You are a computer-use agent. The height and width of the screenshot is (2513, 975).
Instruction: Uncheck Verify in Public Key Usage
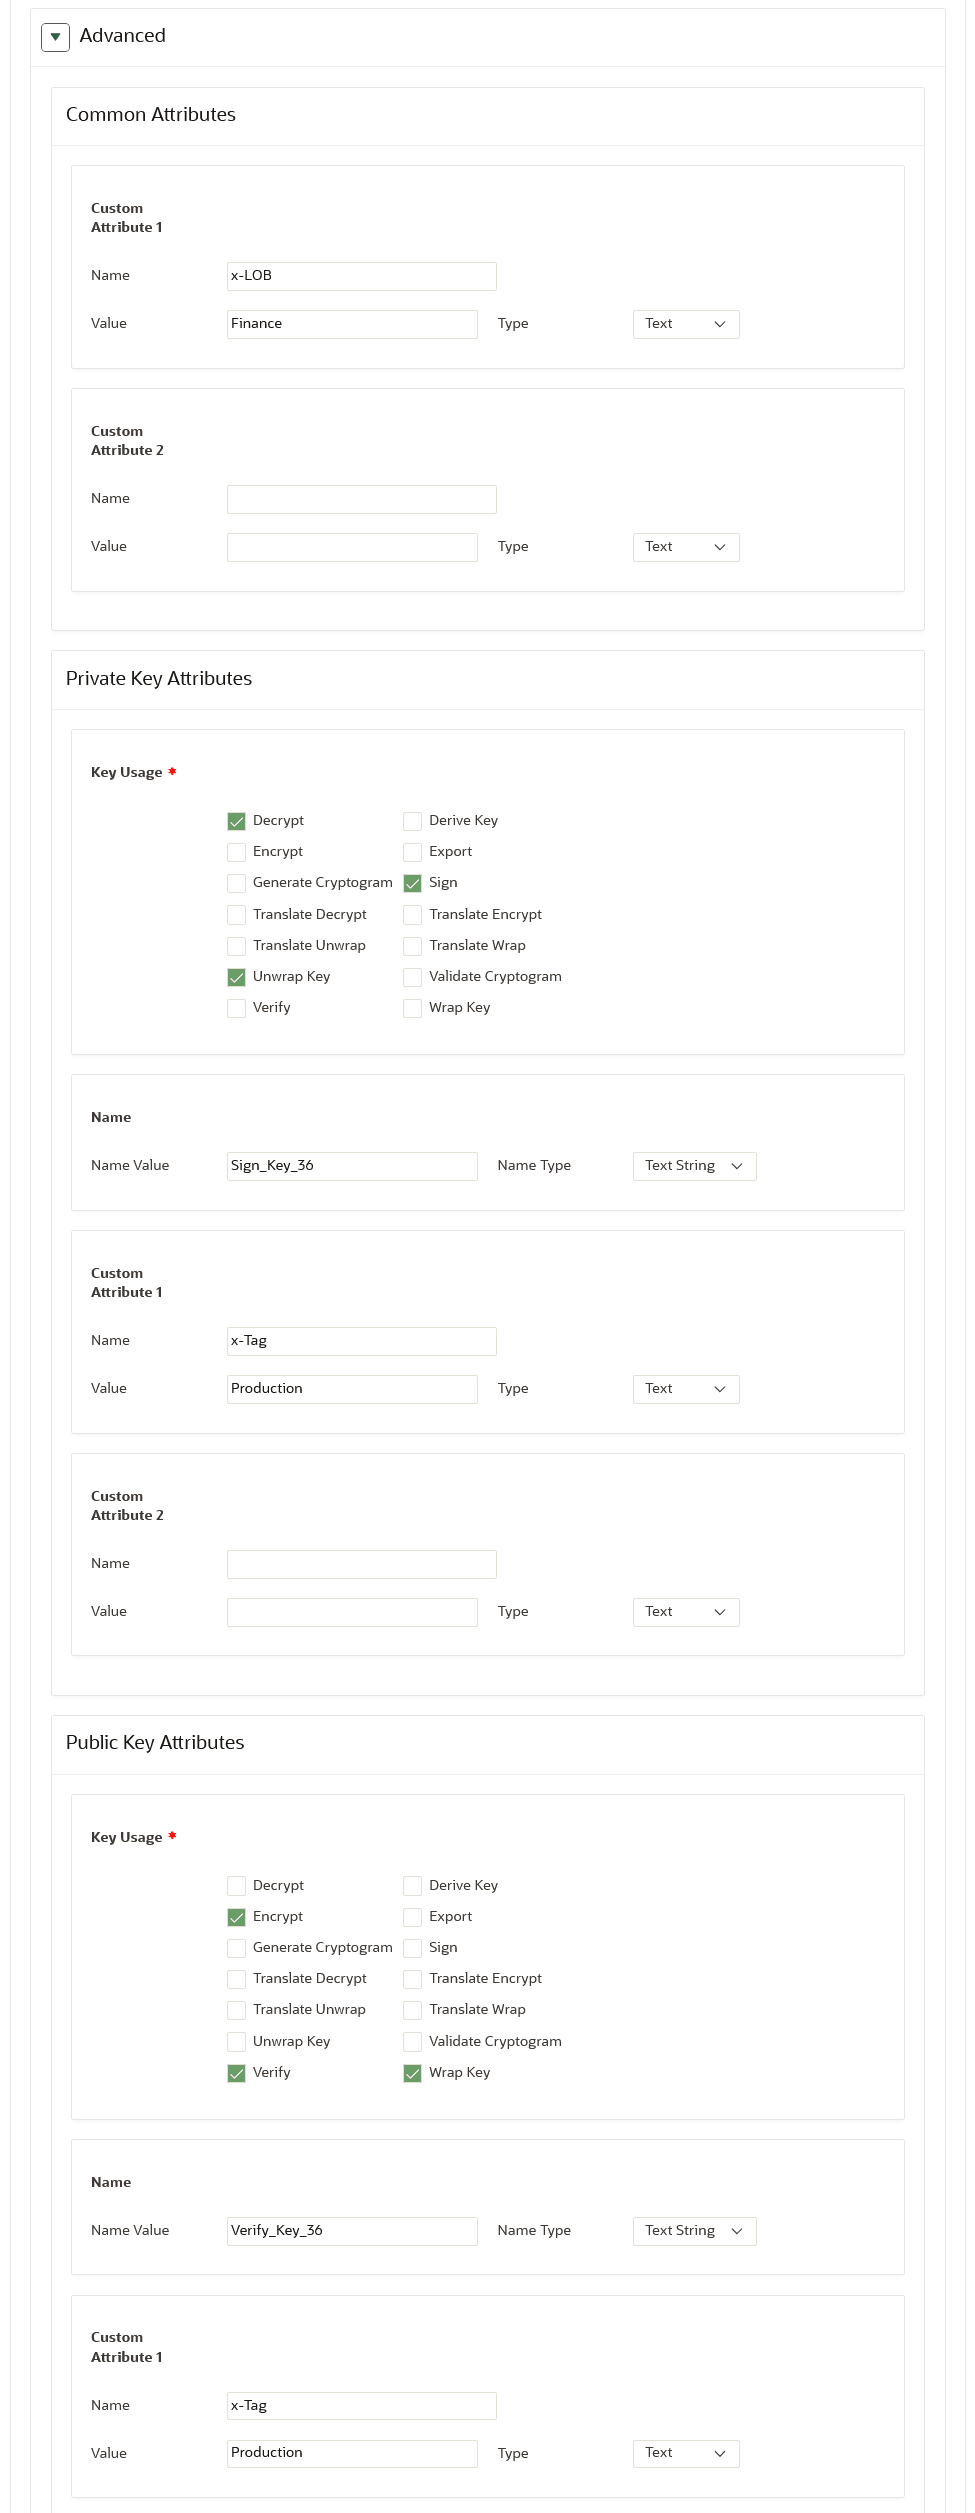[237, 2073]
